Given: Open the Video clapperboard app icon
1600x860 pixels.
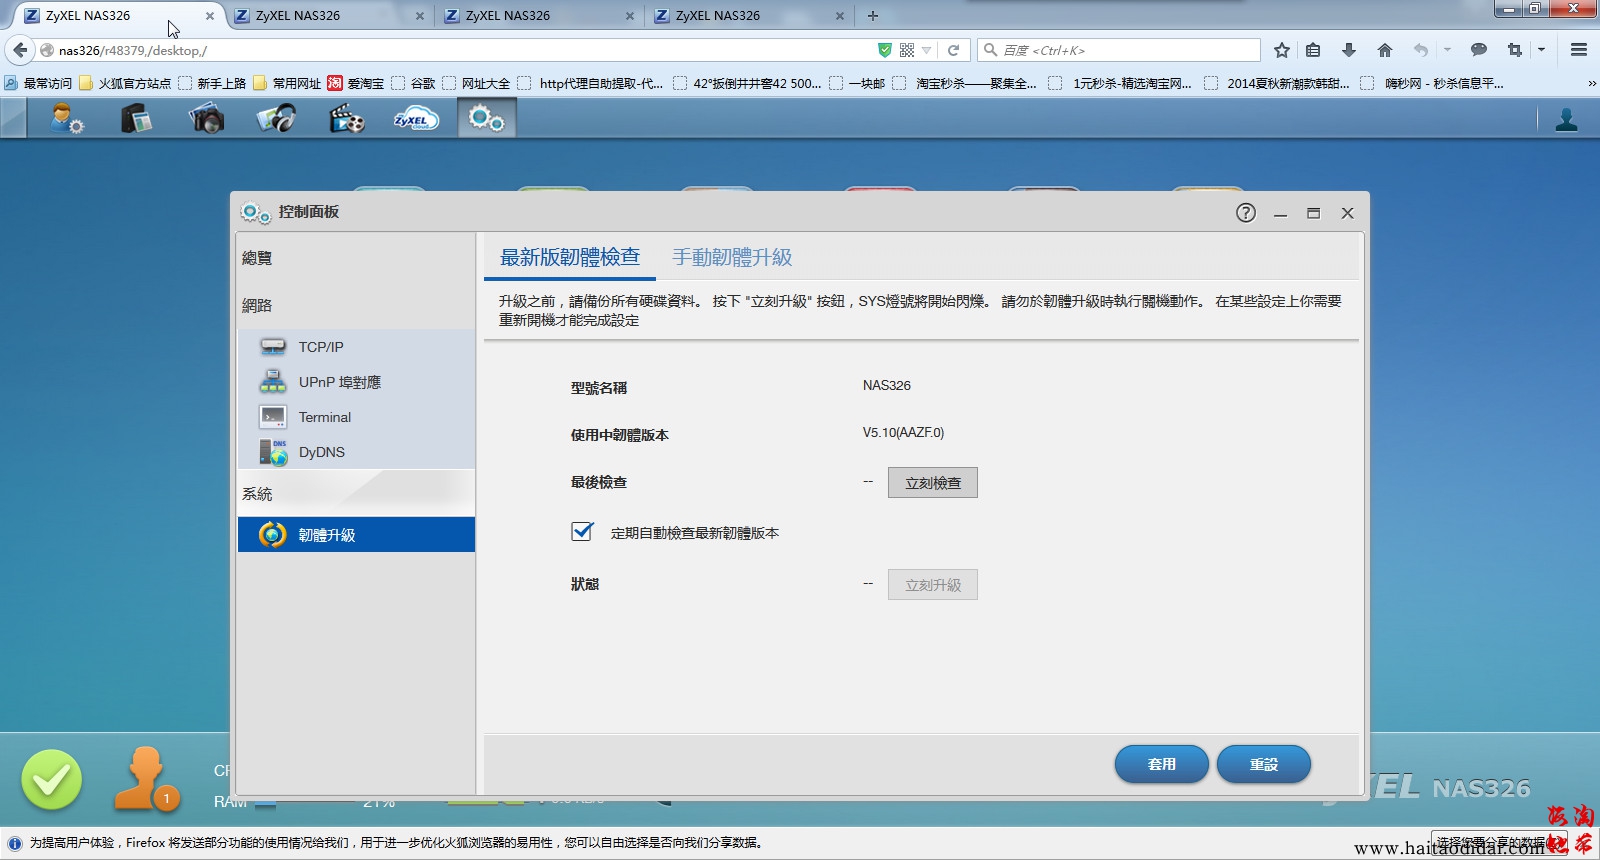Looking at the screenshot, I should tap(346, 119).
